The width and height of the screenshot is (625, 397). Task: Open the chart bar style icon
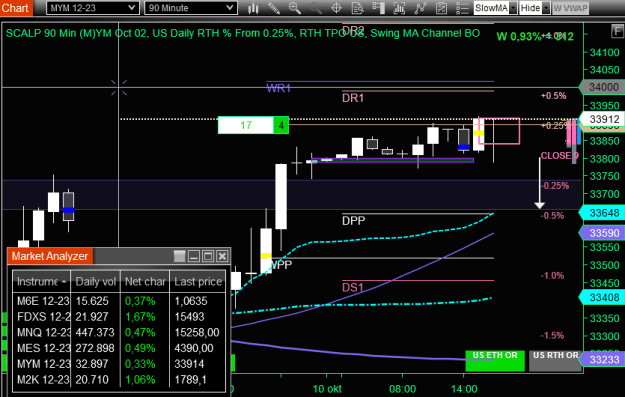[253, 8]
